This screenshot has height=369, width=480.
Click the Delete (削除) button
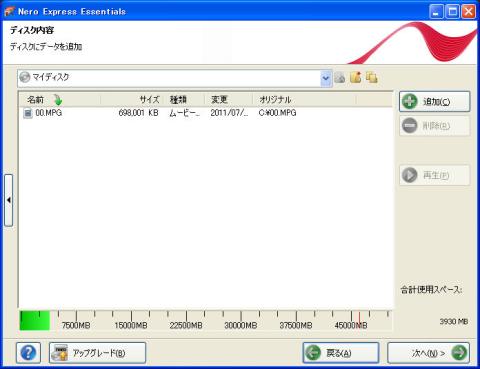(x=435, y=126)
